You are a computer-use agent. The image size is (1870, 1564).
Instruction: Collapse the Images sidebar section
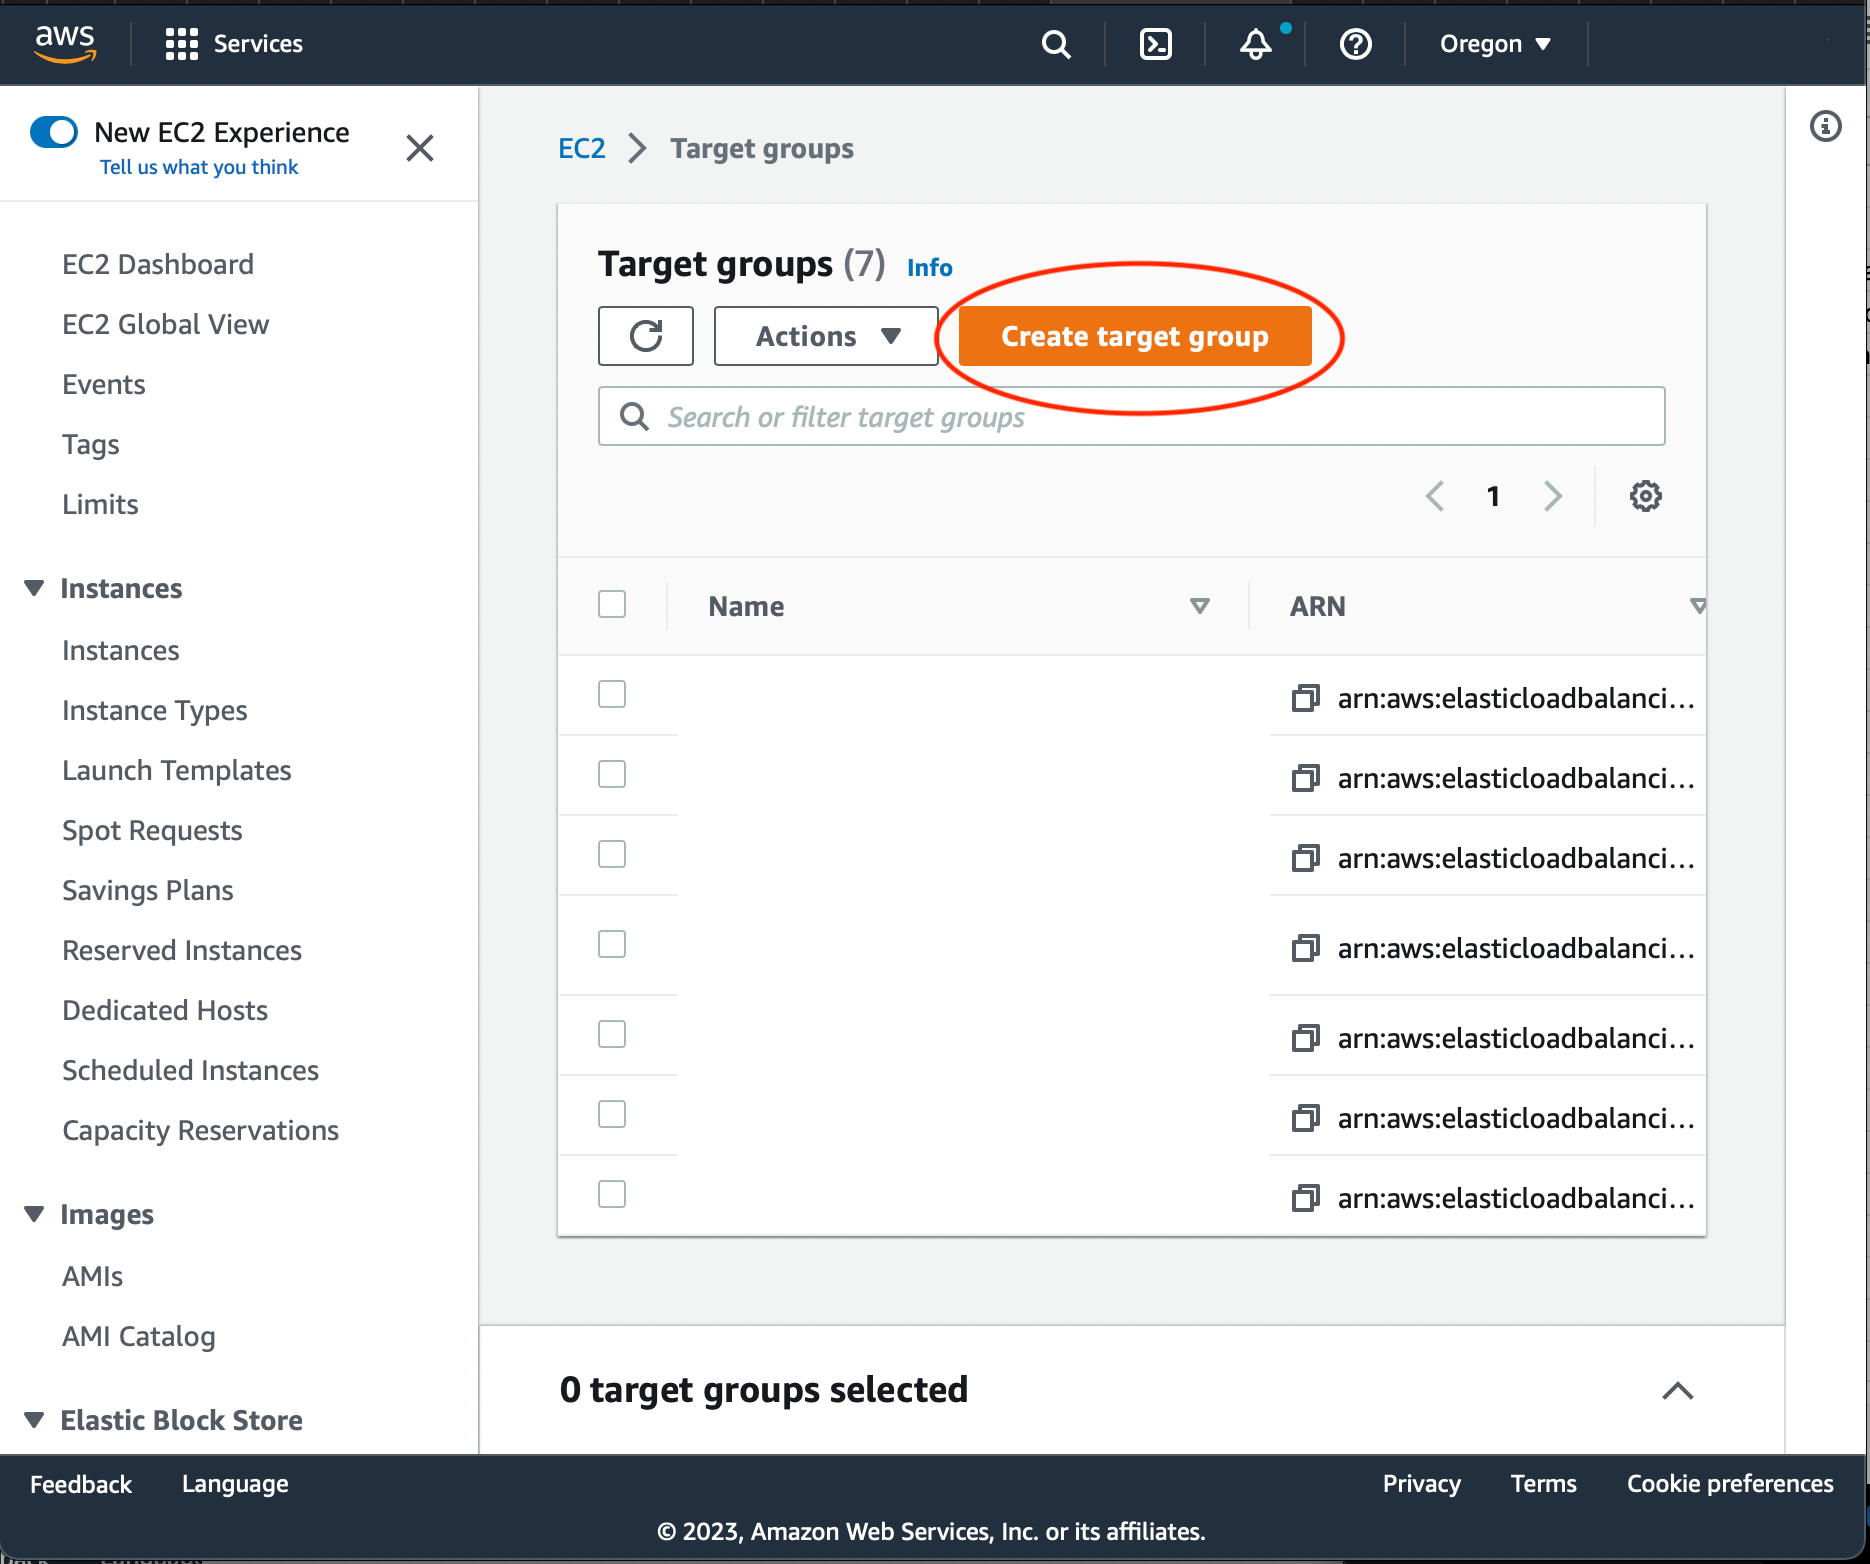(34, 1214)
